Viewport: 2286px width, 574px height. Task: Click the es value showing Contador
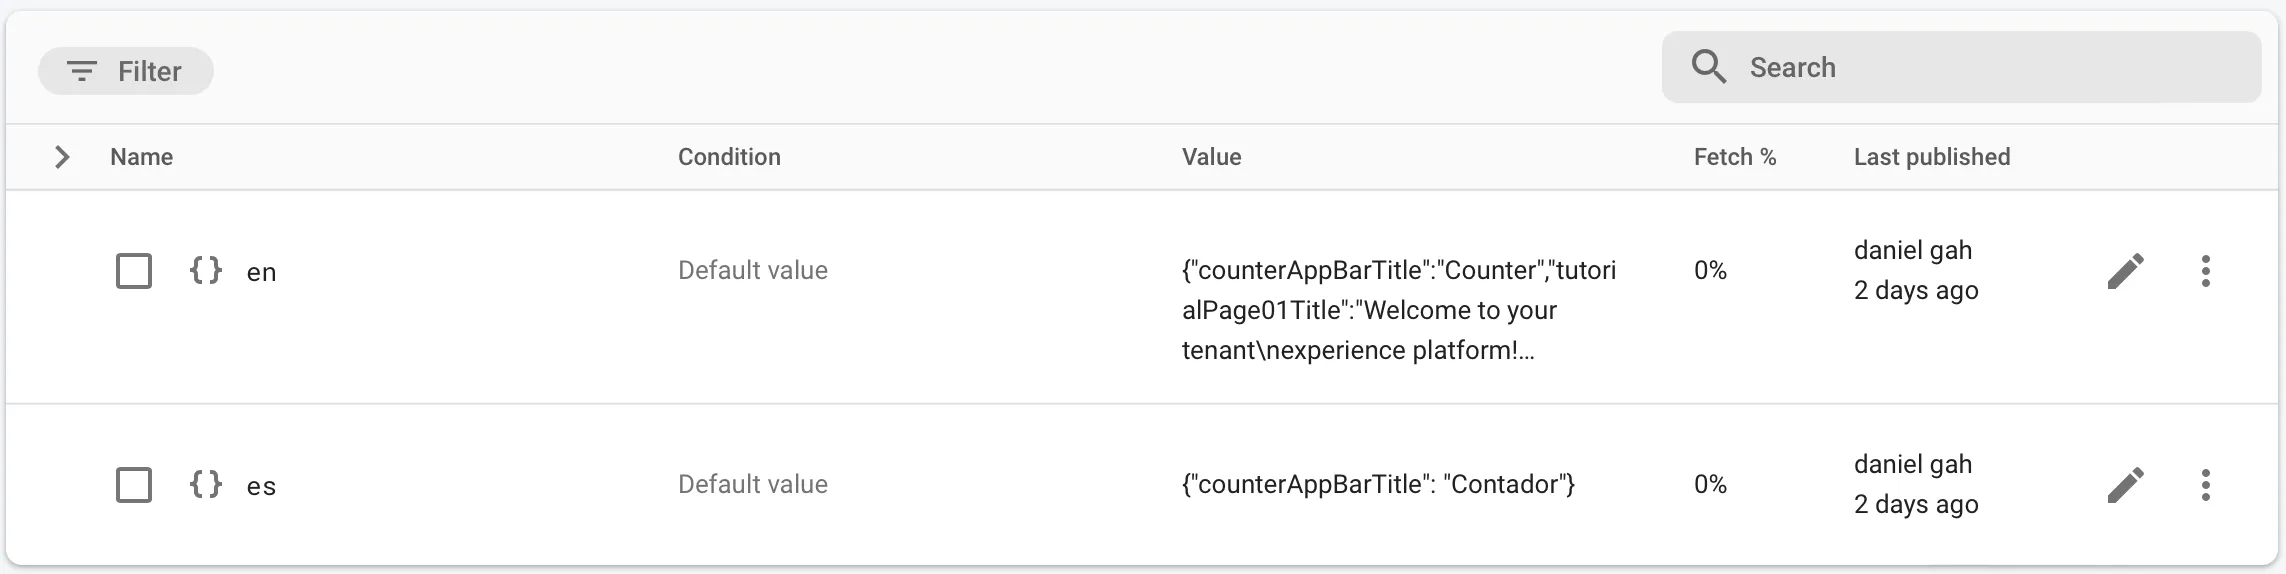click(1378, 485)
